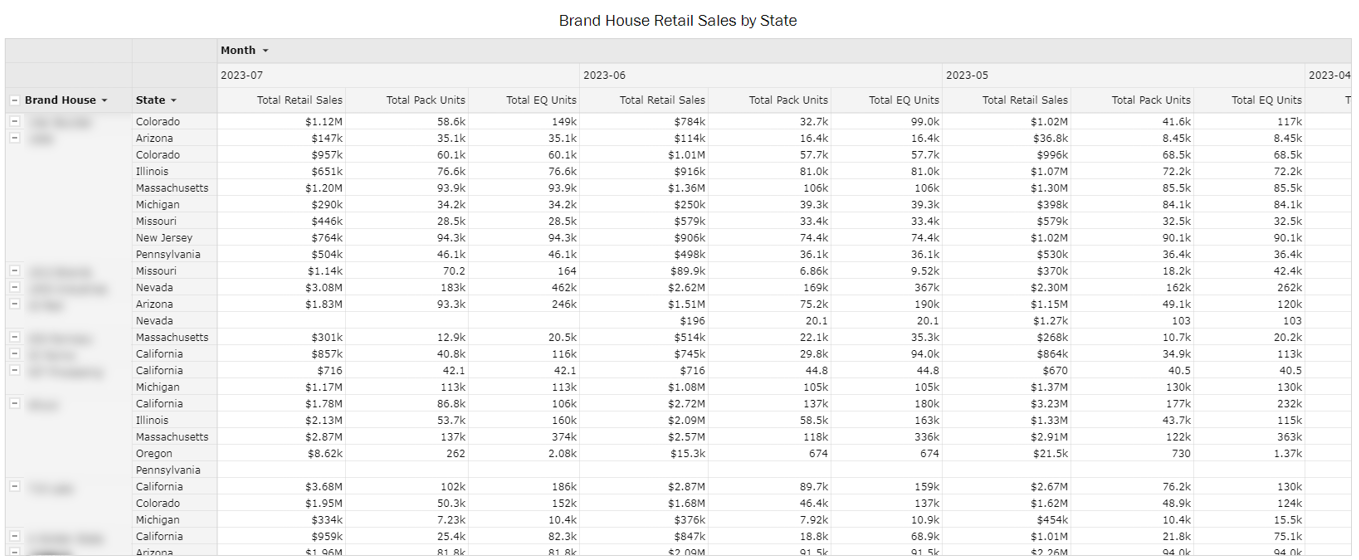Collapse the brand group starting at California $716 row

[x=15, y=370]
